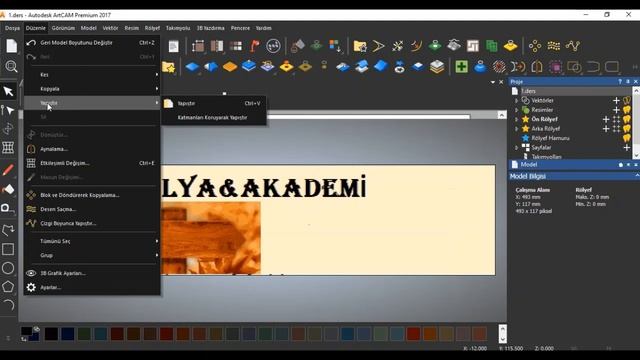The height and width of the screenshot is (360, 640).
Task: Choose Yapıştır Ctrl+V in the submenu
Action: pyautogui.click(x=214, y=103)
